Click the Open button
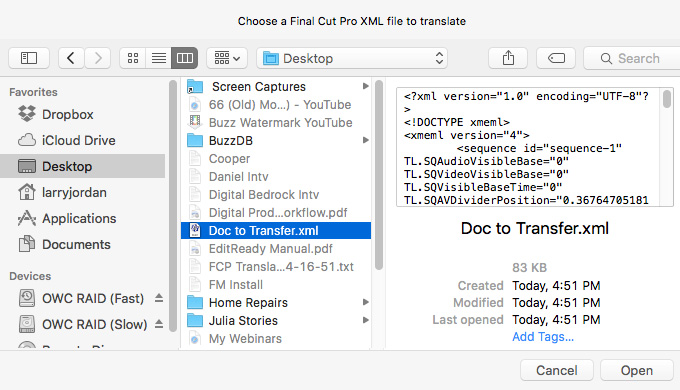Screen dimensions: 680x390 (637, 370)
